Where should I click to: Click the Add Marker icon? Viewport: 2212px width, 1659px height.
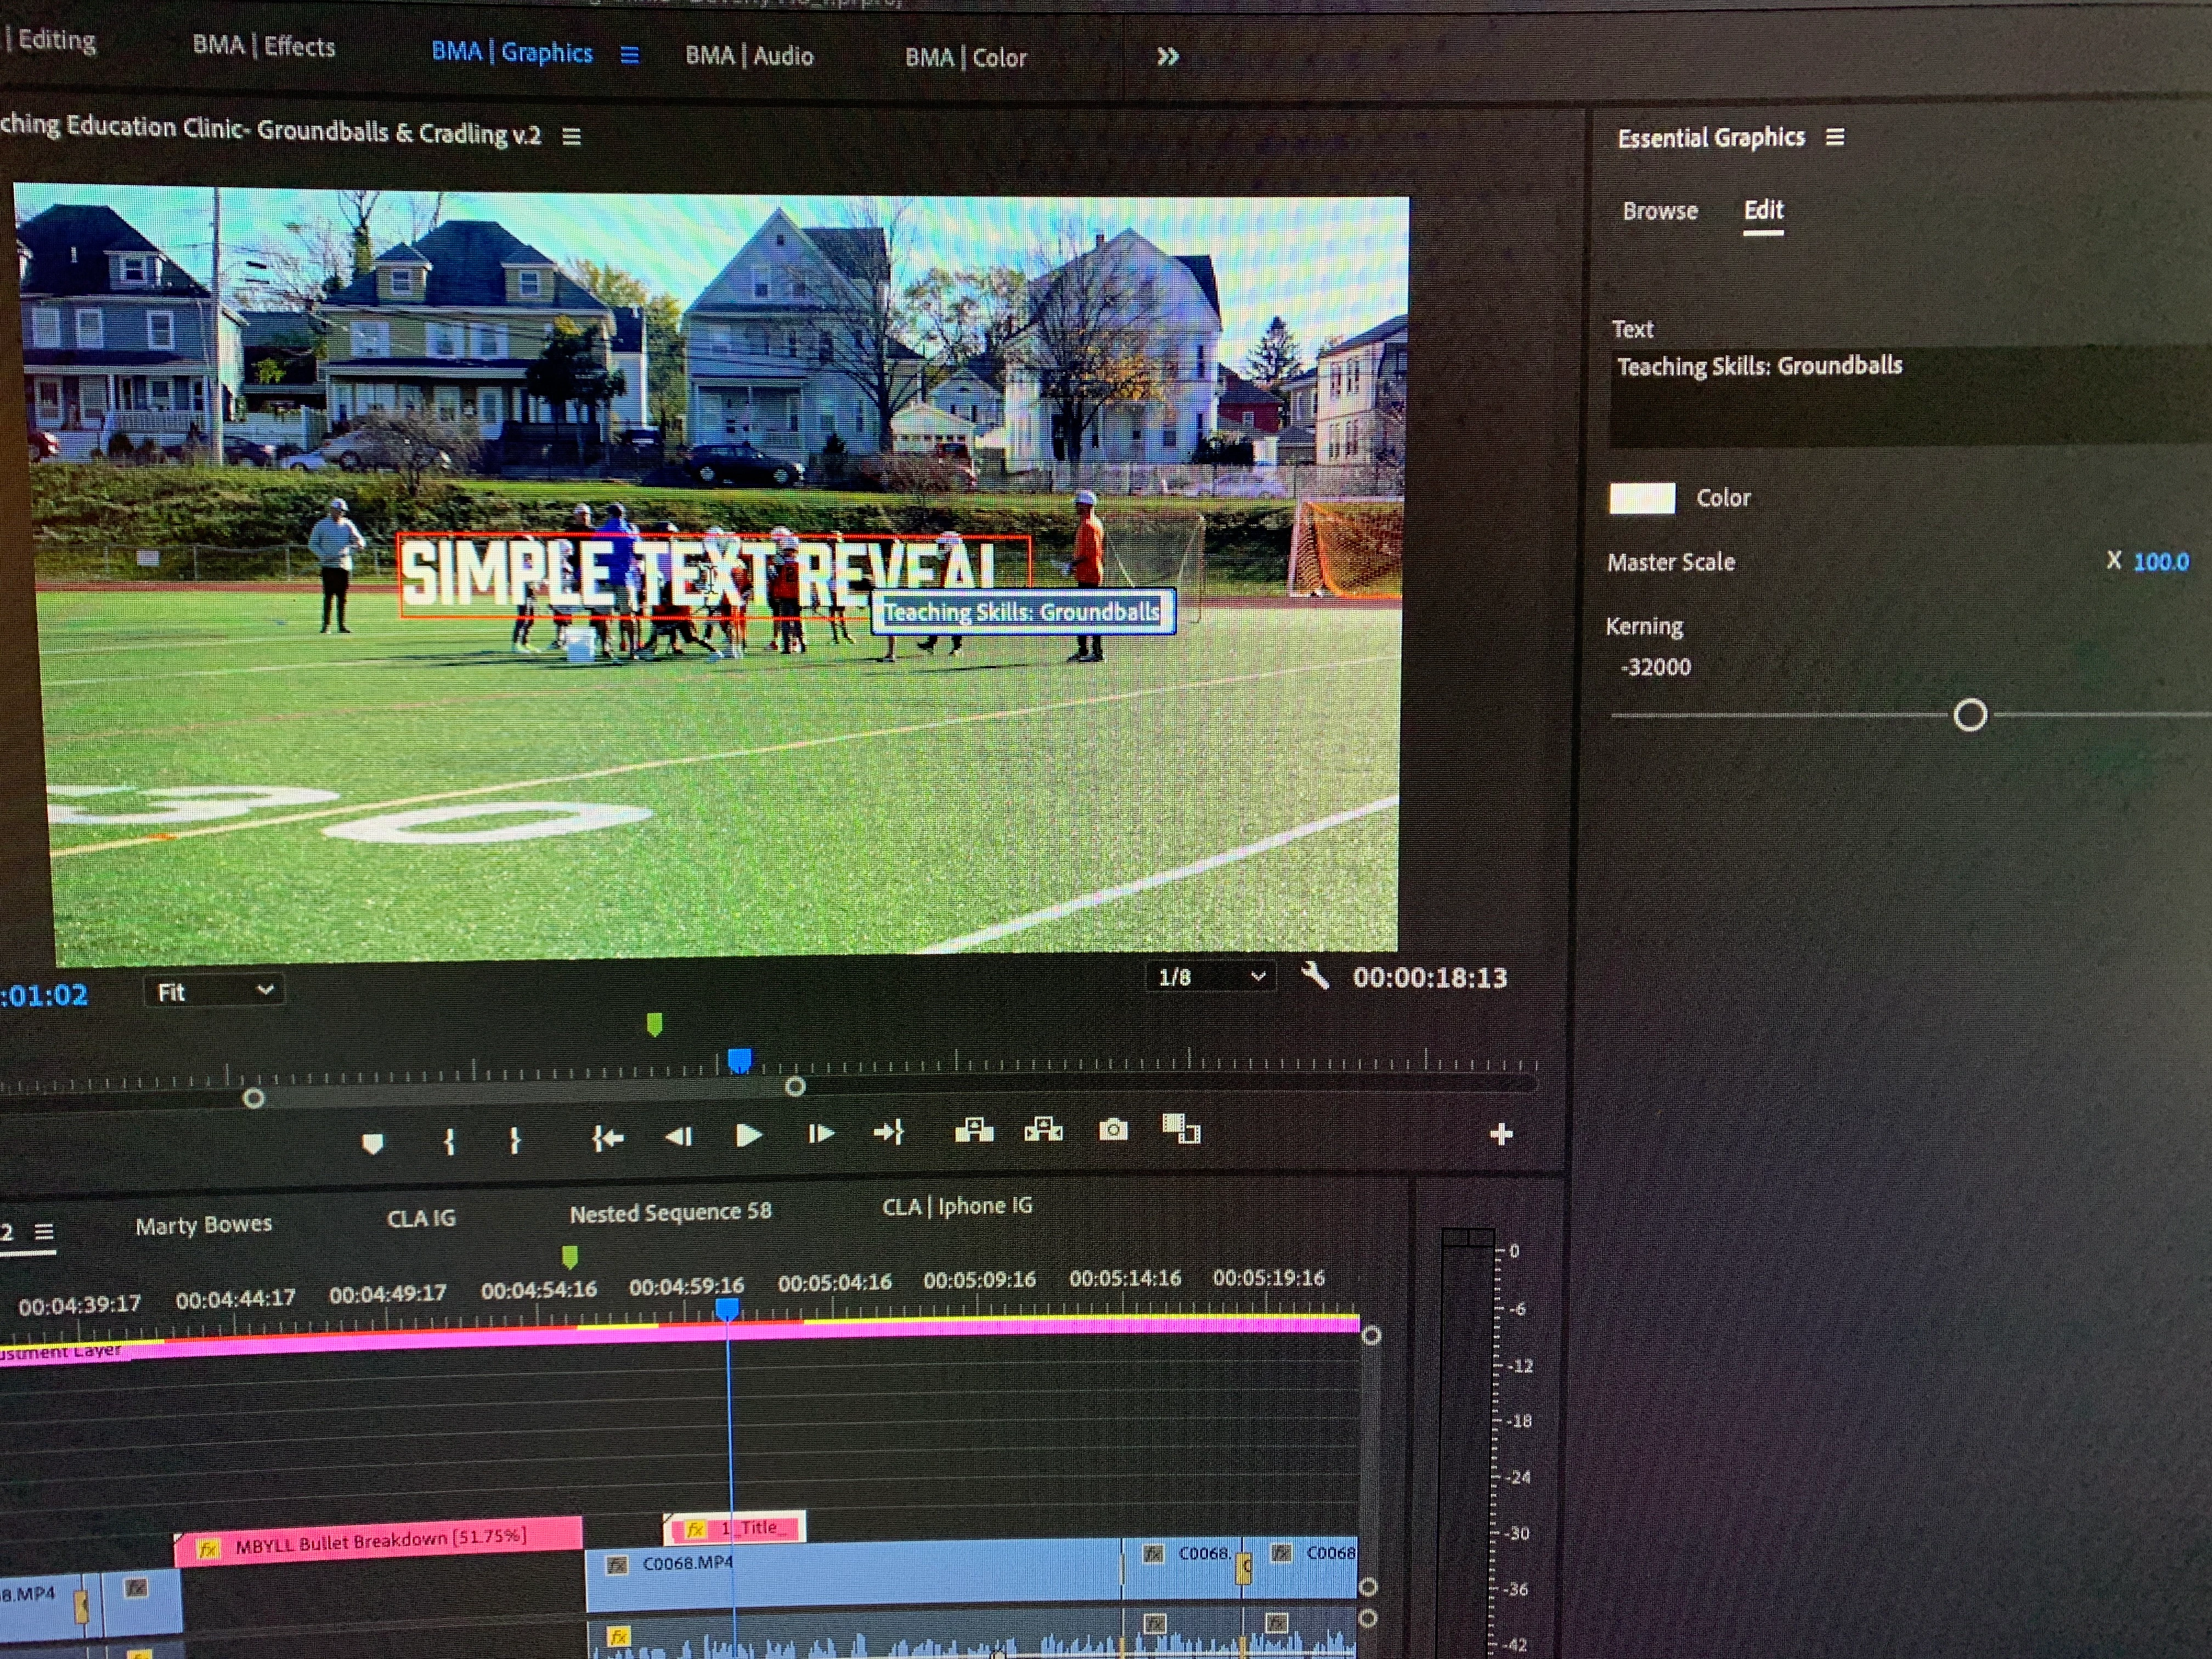[x=372, y=1143]
